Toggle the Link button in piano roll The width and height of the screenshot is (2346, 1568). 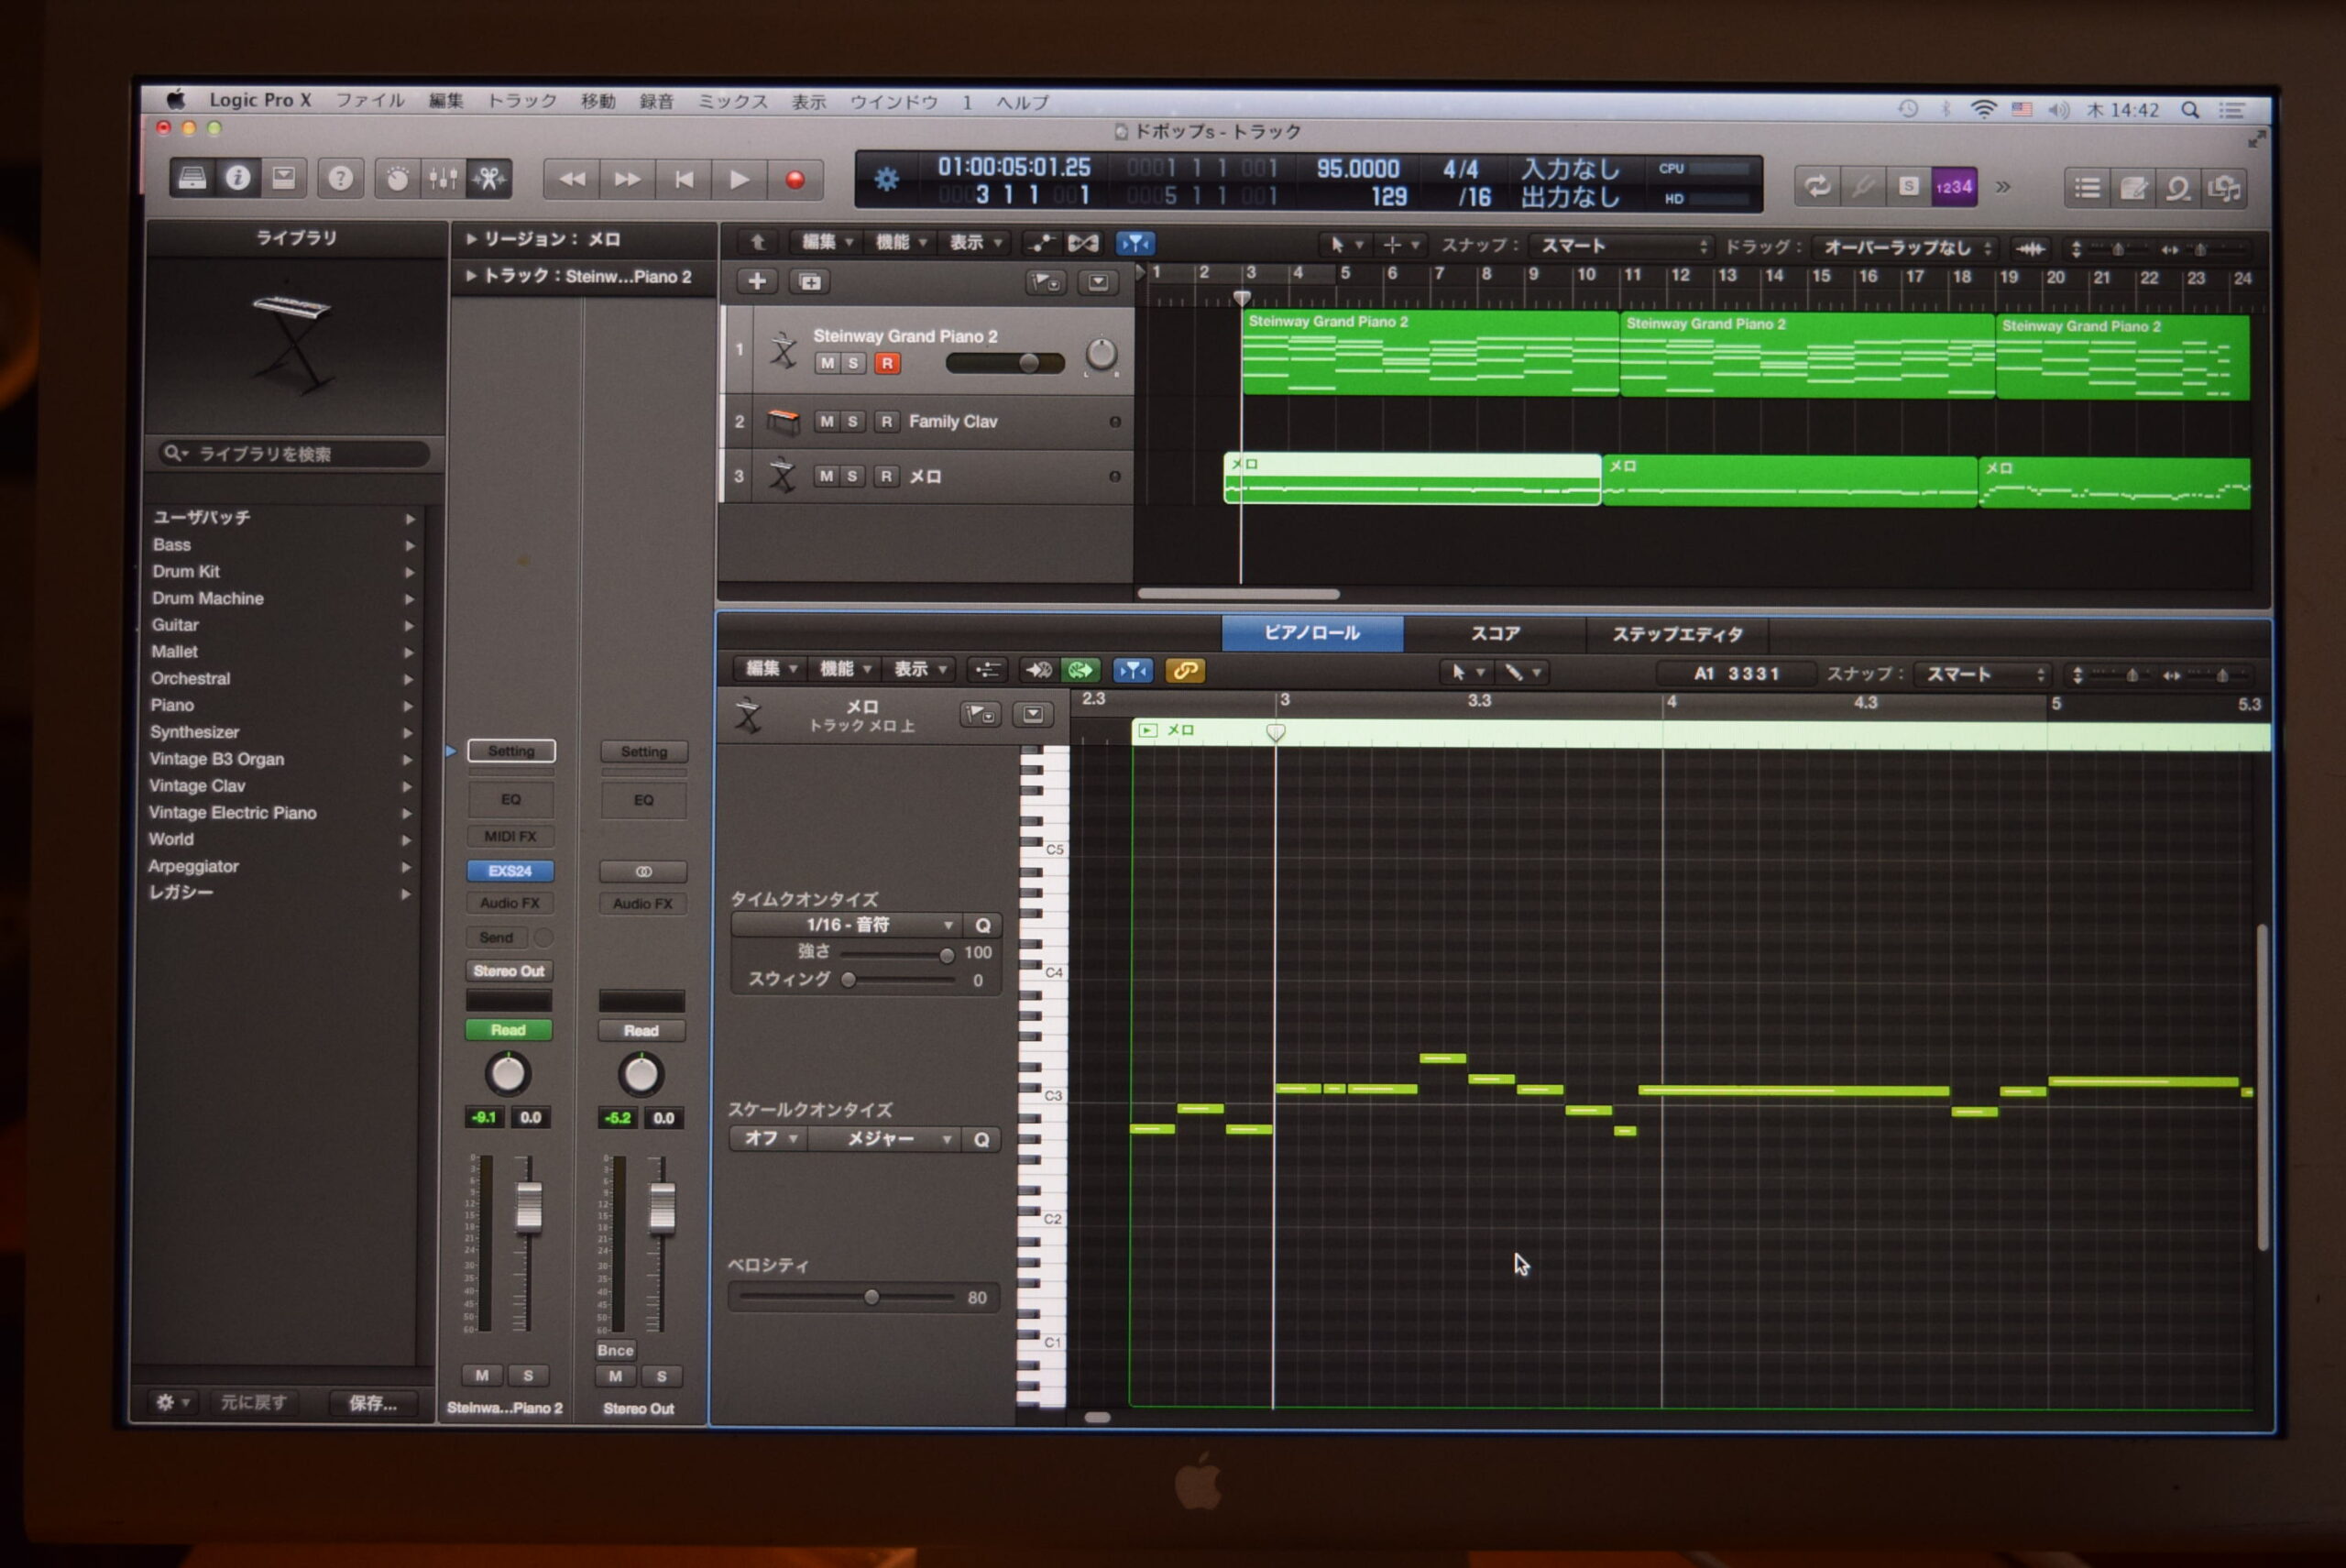1185,671
